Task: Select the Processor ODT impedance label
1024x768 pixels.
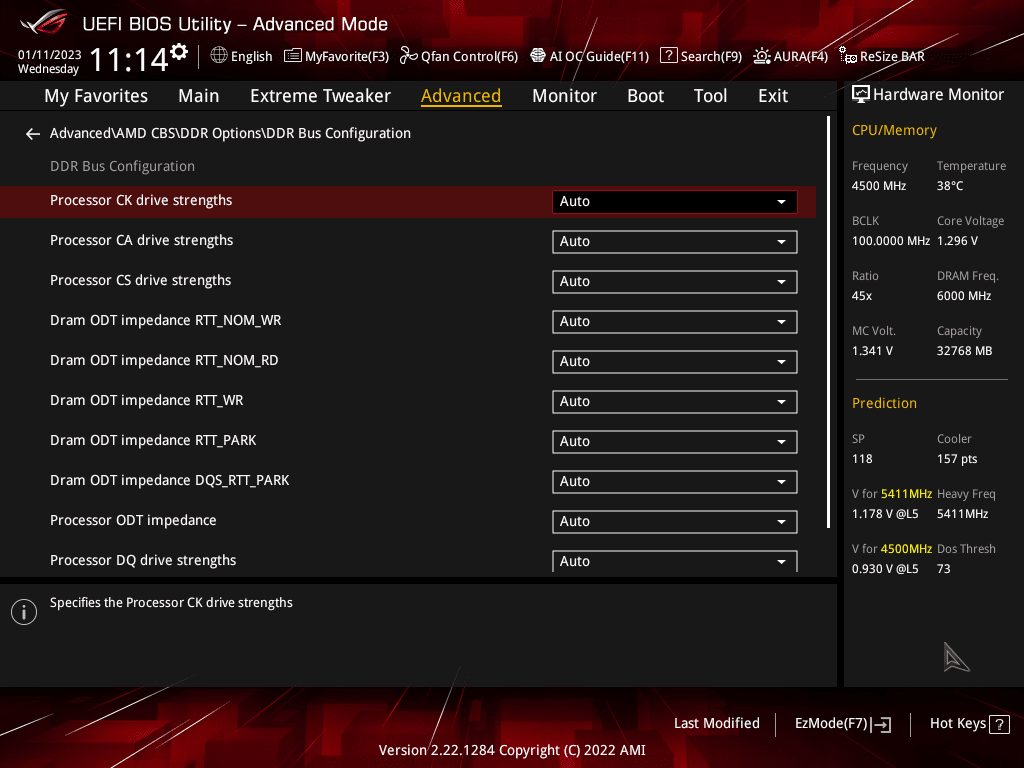Action: click(x=133, y=520)
